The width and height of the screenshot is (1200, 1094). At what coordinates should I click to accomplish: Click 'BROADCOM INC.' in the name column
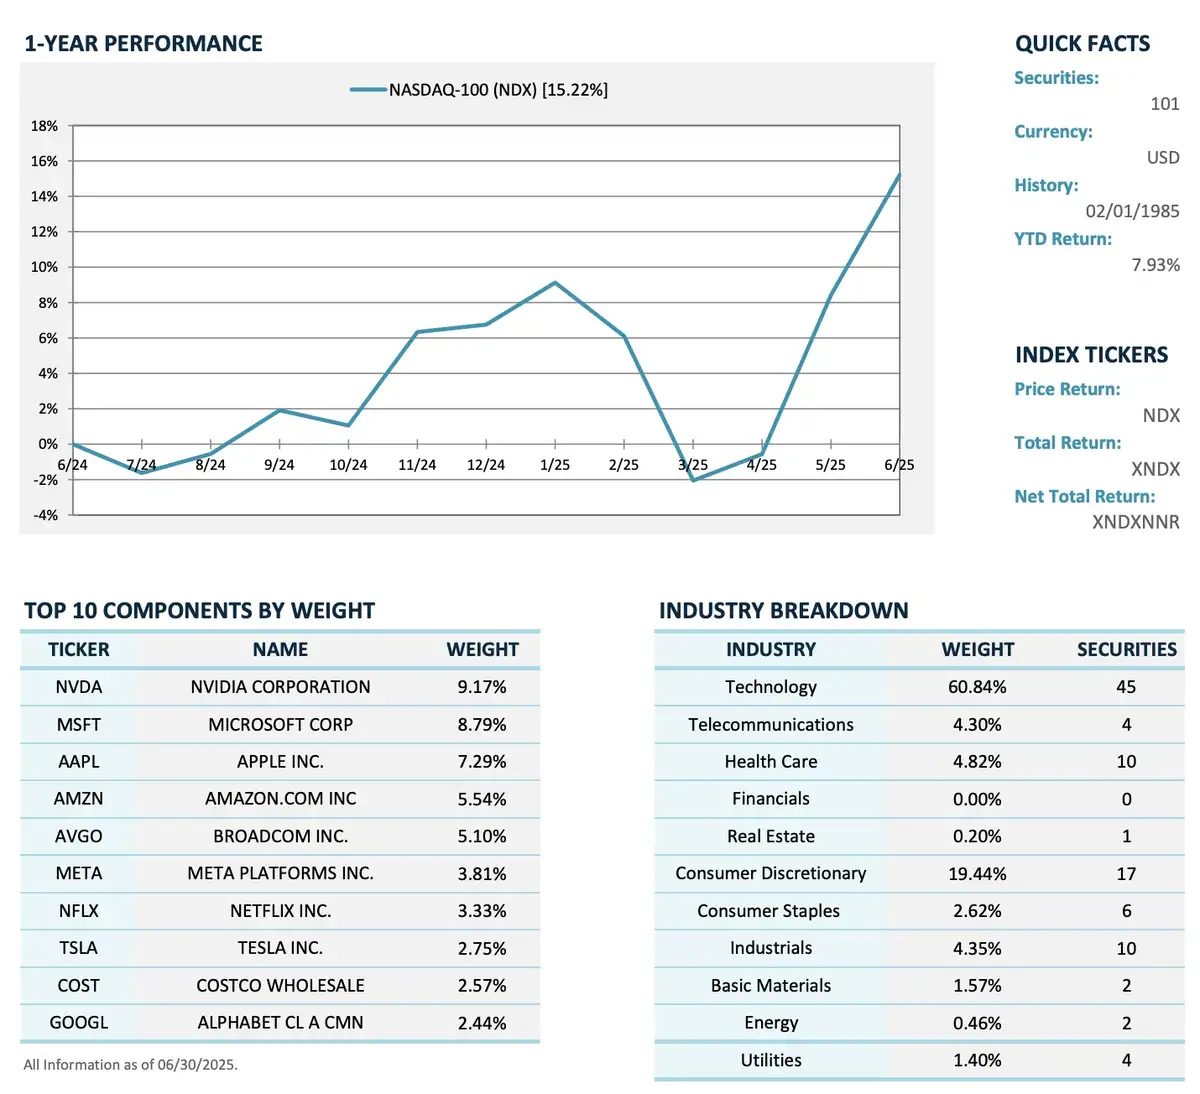pyautogui.click(x=280, y=837)
